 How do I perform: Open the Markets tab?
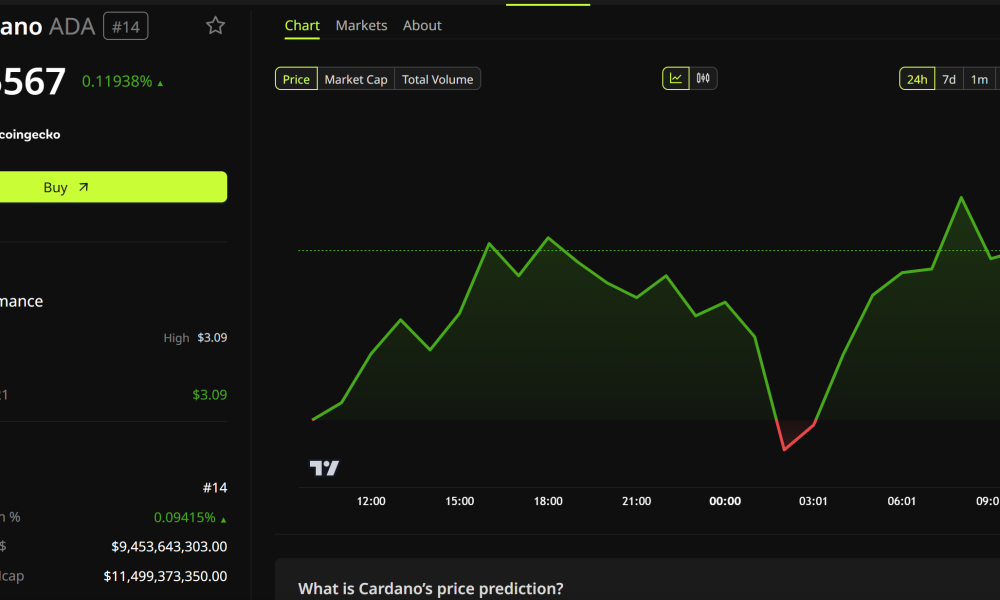pos(361,26)
